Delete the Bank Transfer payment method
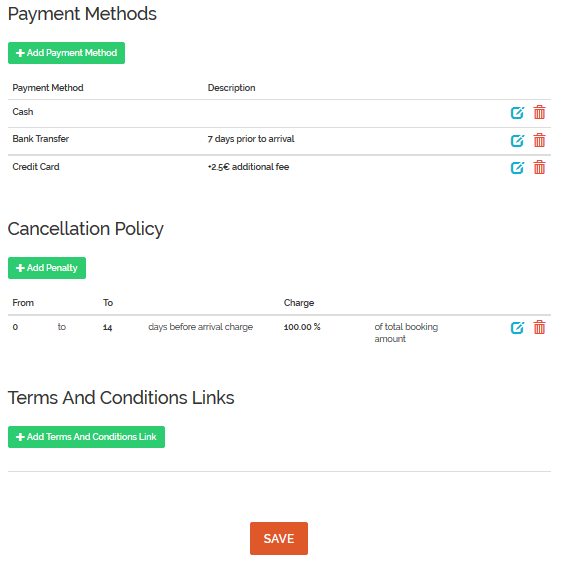This screenshot has height=571, width=571. click(539, 140)
